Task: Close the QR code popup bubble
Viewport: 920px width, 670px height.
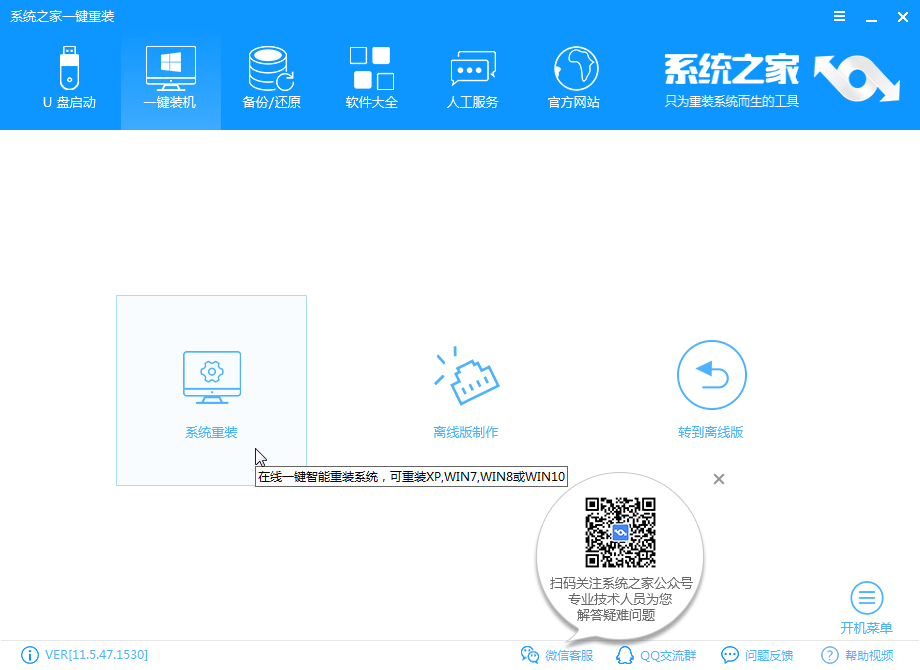Action: click(x=719, y=479)
